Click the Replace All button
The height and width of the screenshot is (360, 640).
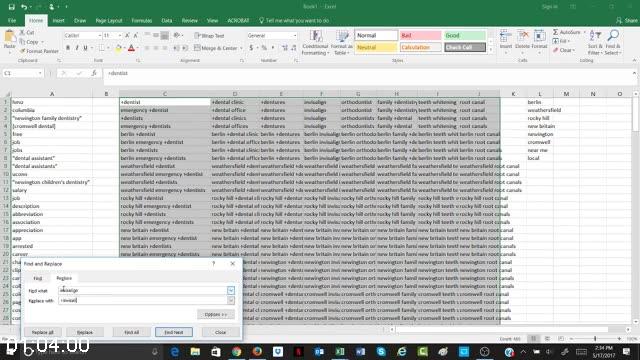click(42, 332)
